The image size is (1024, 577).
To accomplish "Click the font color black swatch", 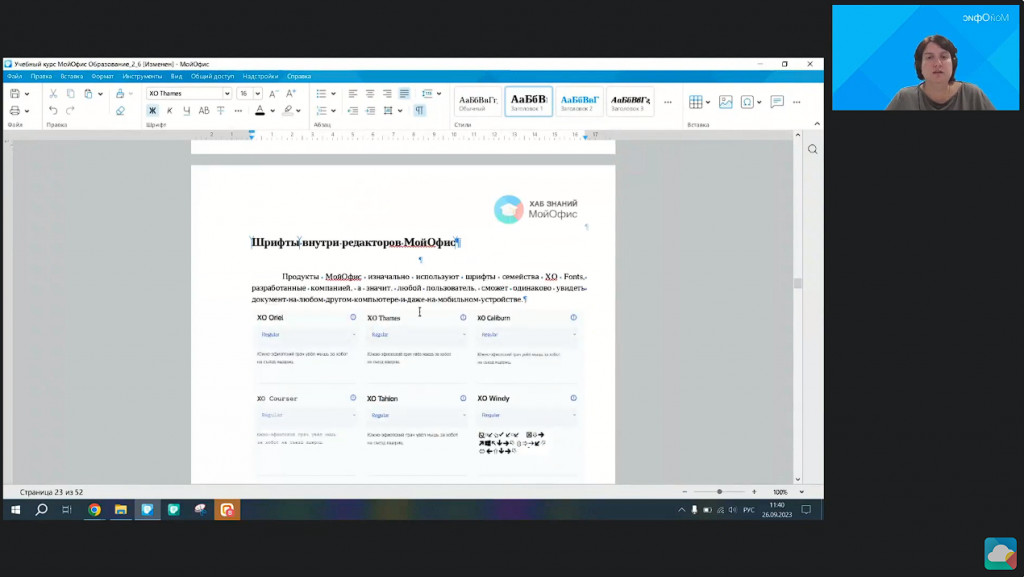I will click(x=260, y=110).
